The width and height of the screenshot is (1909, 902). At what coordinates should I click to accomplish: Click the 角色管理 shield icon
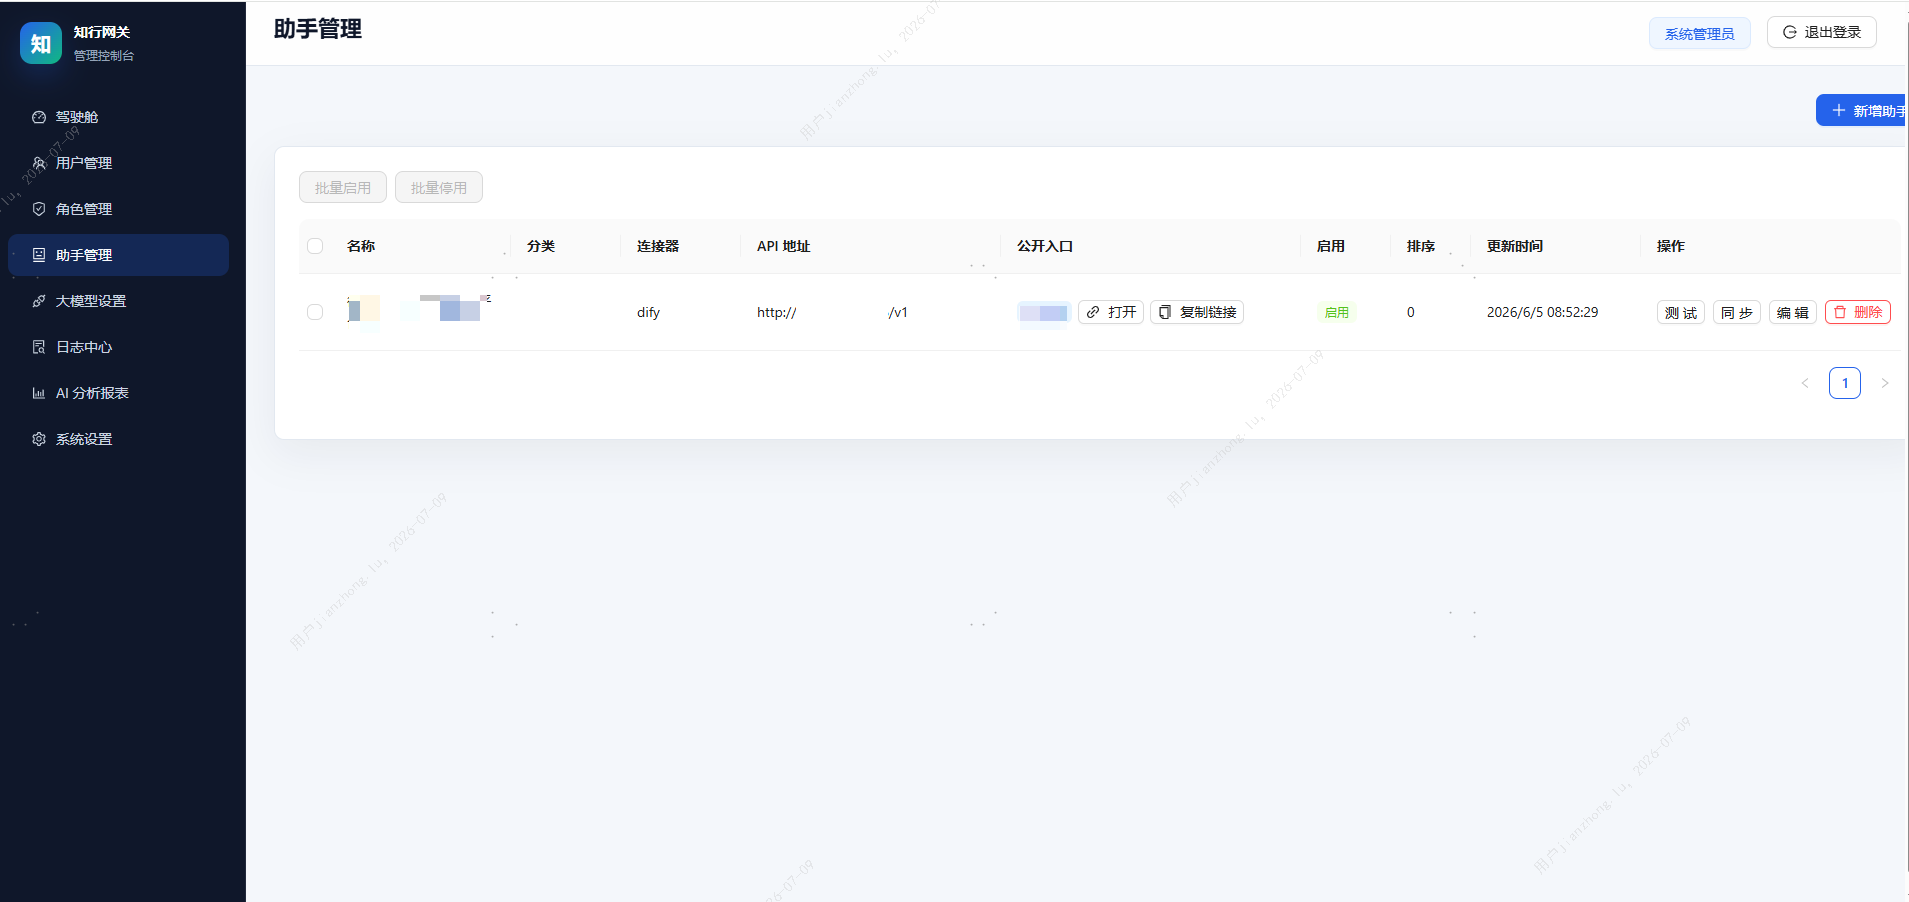coord(39,209)
